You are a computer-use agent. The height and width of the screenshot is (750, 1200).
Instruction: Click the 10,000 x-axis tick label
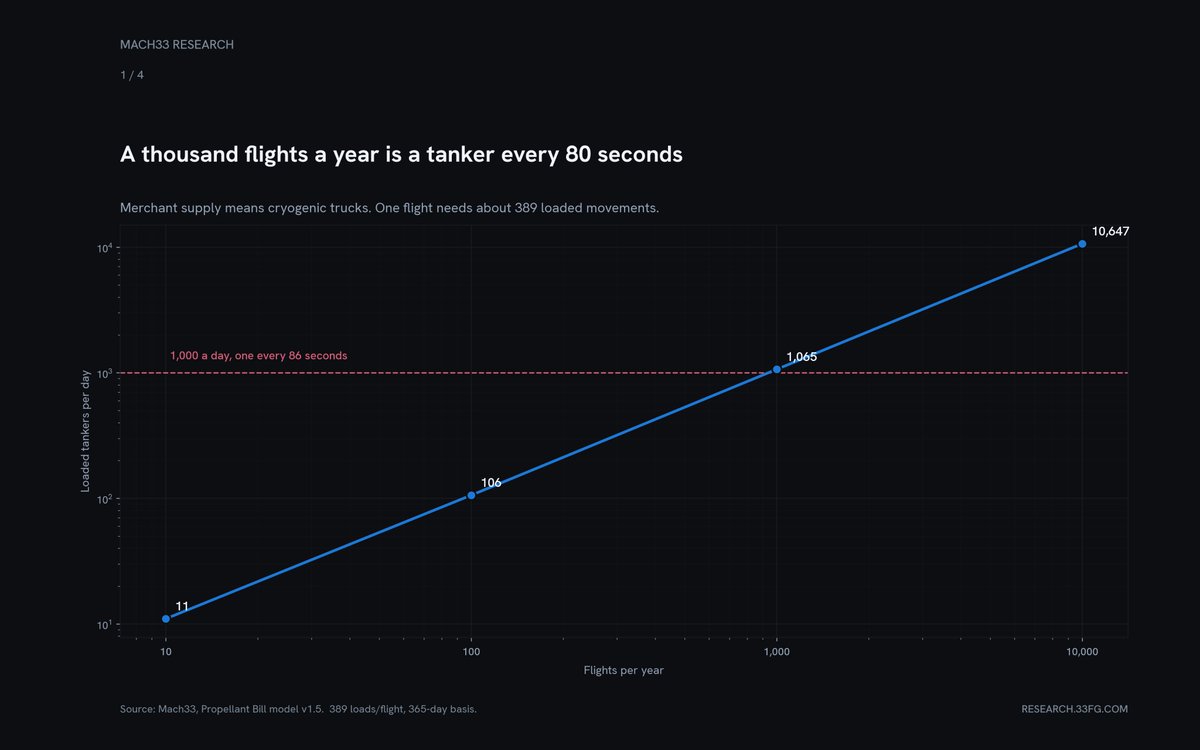point(1083,651)
